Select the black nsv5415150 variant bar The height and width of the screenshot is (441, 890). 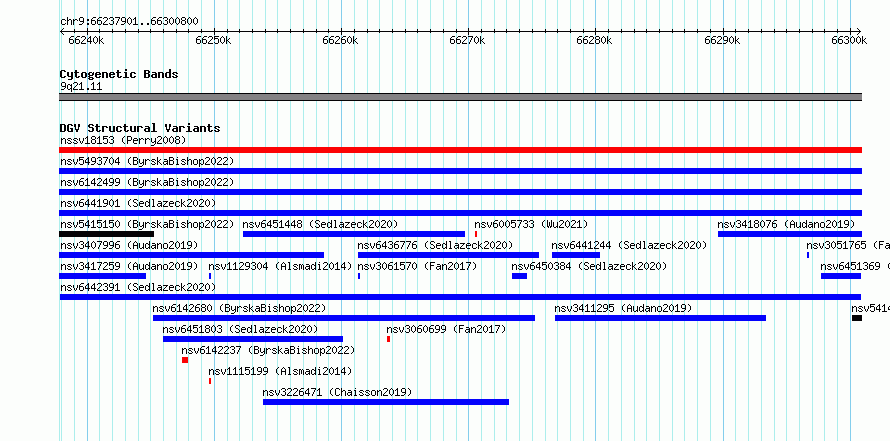pyautogui.click(x=107, y=234)
